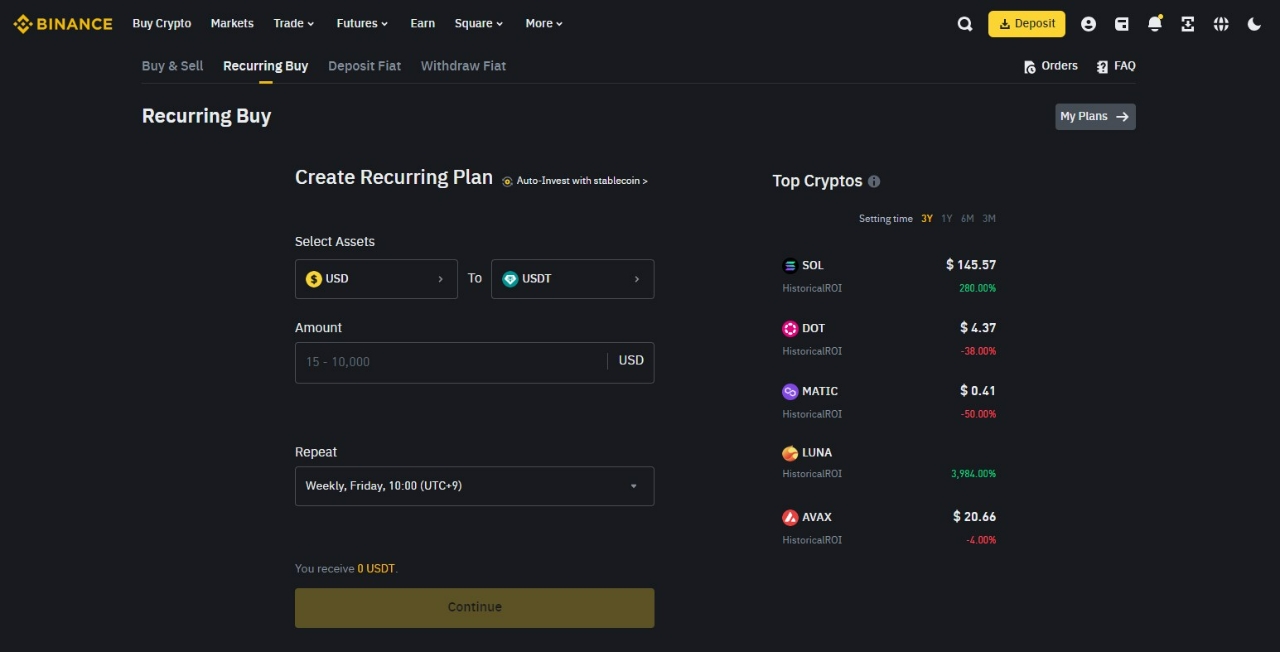Click the "You receive 0 USDT" text
Screen dimensions: 1280x652
[346, 569]
